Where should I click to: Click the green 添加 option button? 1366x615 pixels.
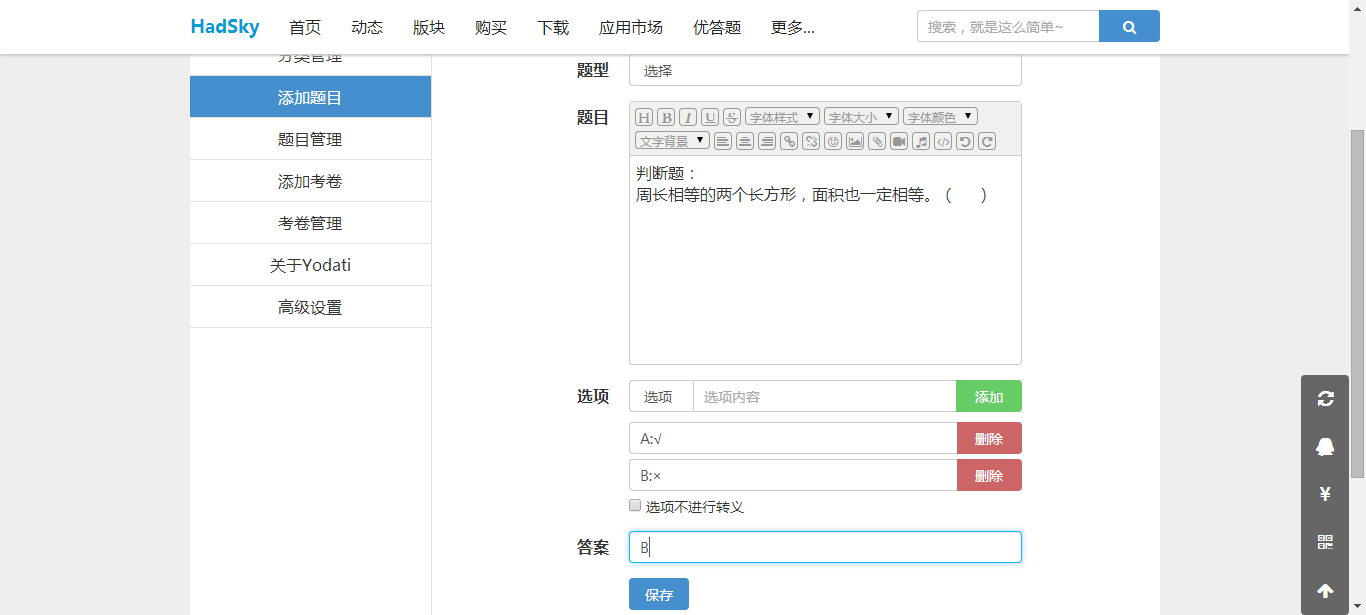pos(988,397)
